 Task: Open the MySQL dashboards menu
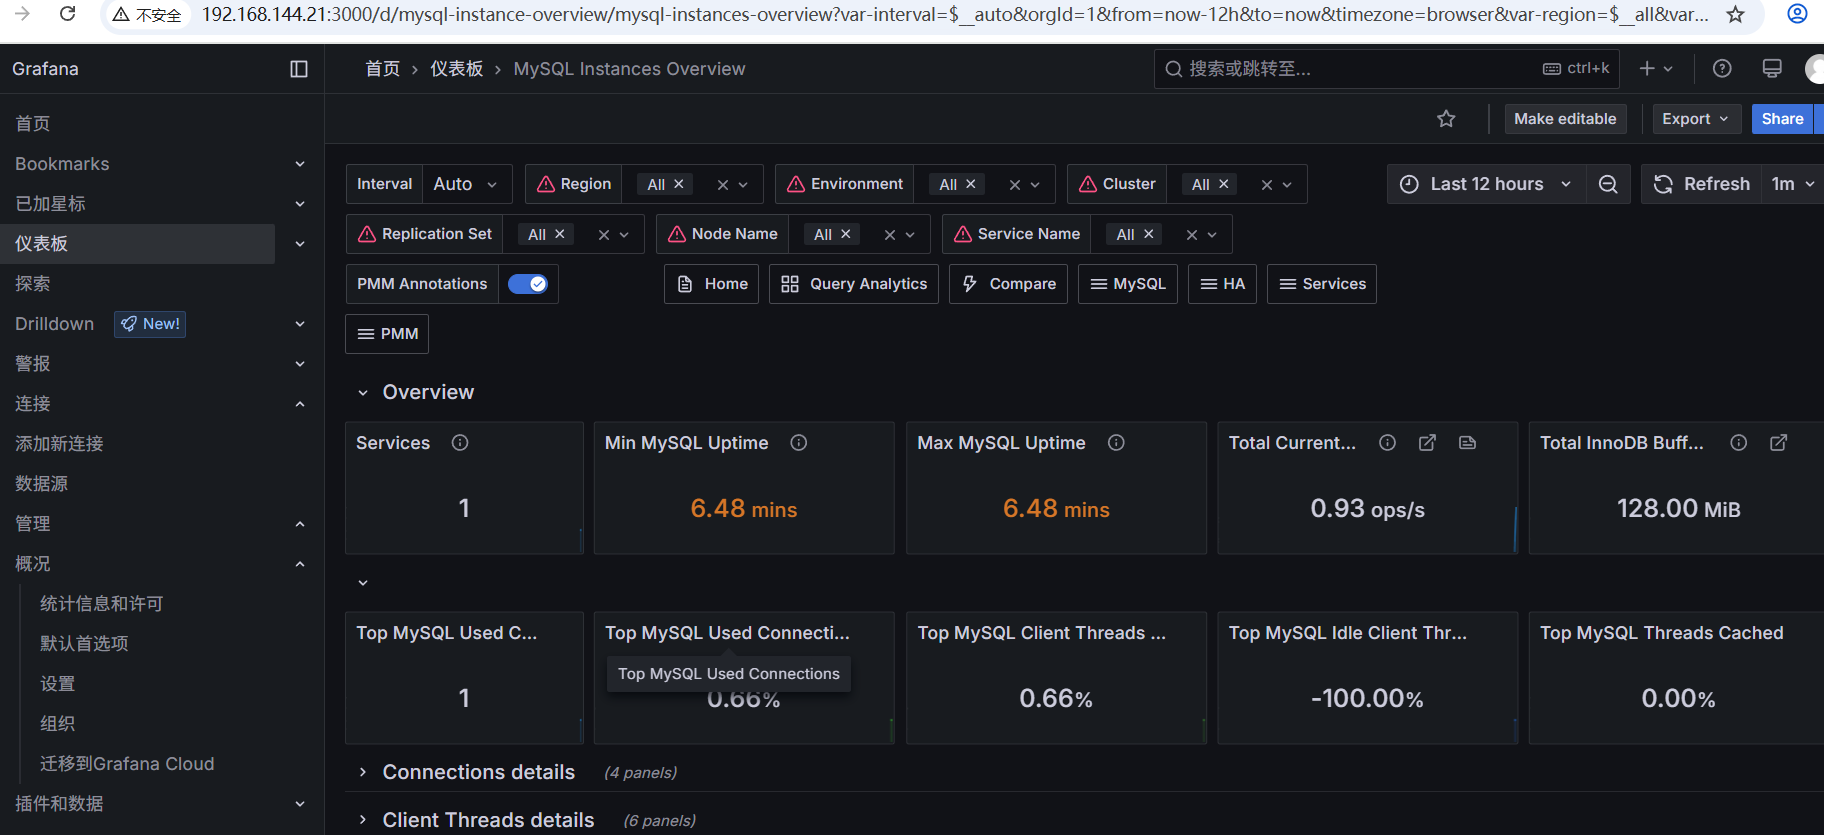[1128, 284]
